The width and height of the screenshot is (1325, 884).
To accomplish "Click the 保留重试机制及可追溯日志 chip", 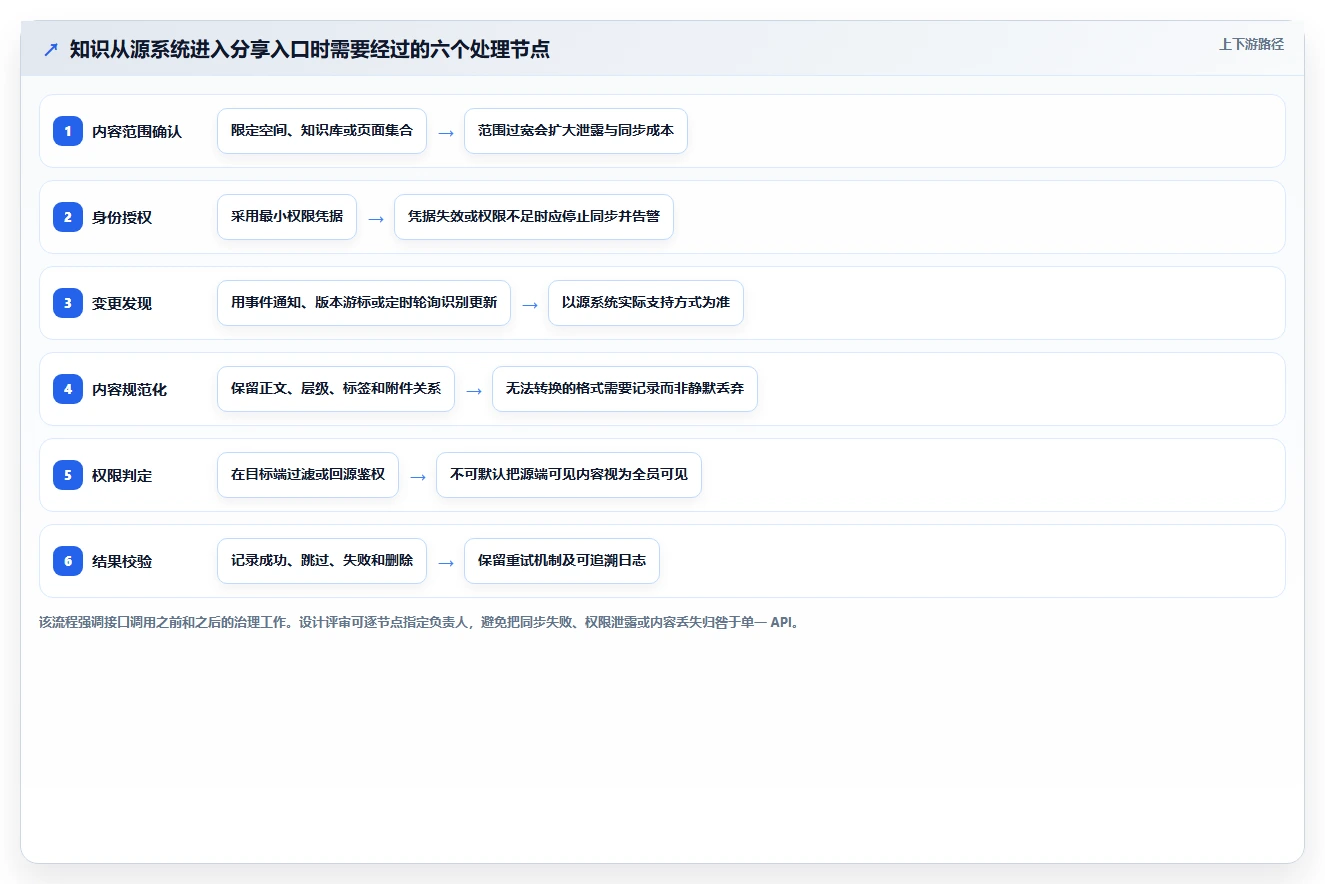I will [562, 561].
